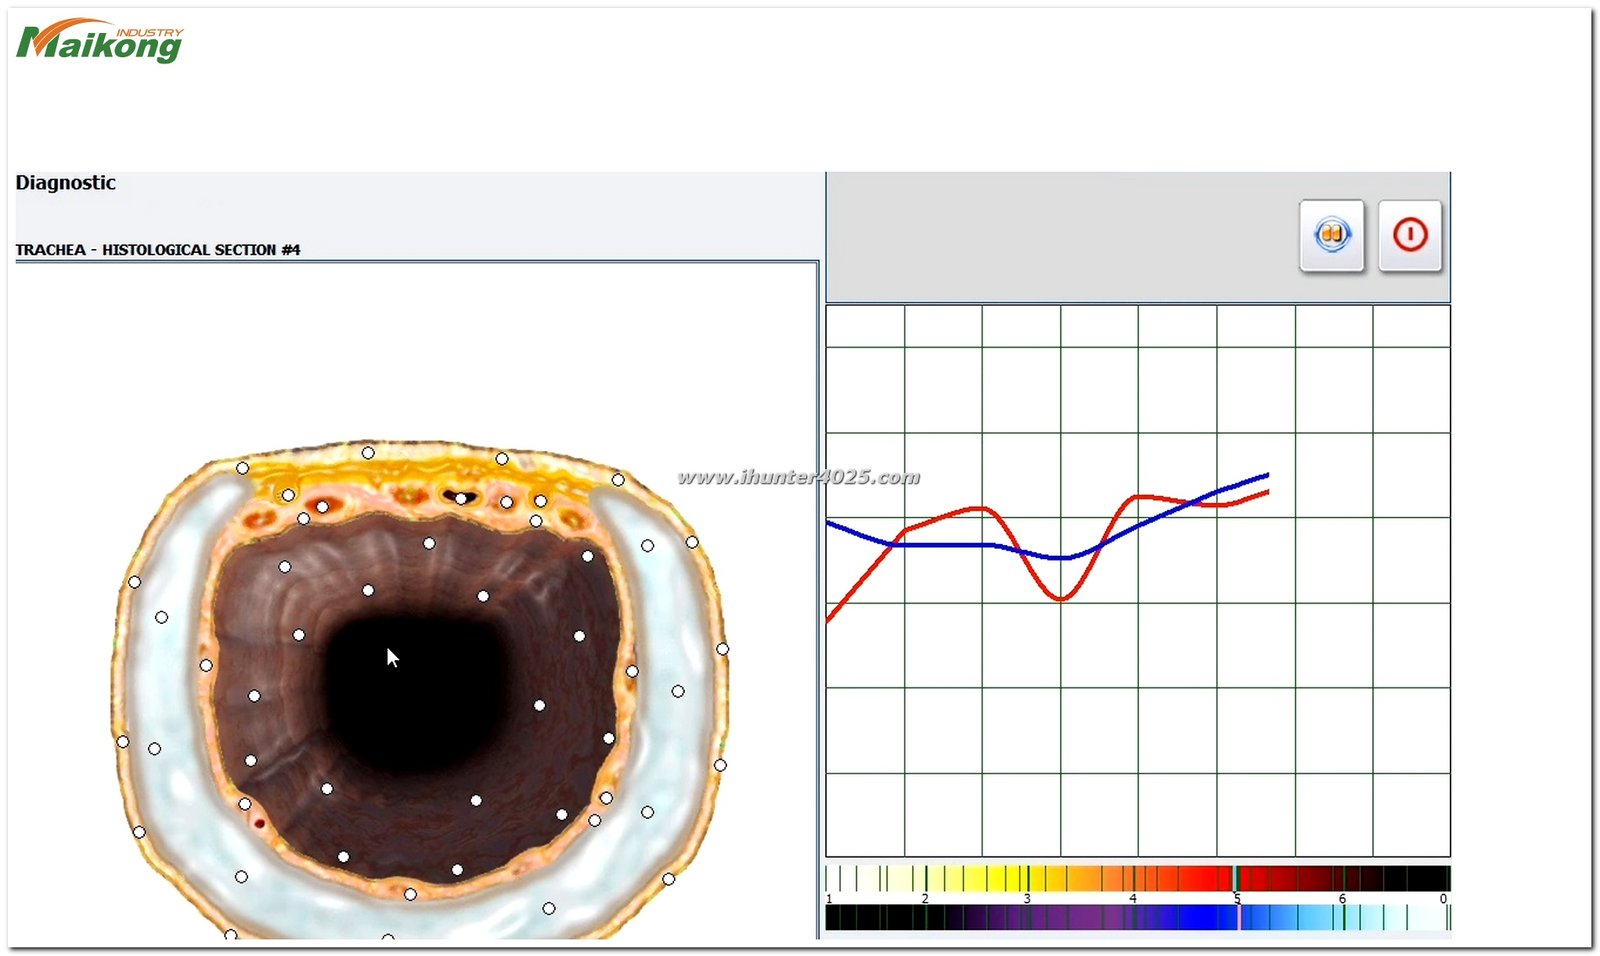Viewport: 1600px width, 956px height.
Task: Click the cyan marker on the upper spectrum bar
Action: 1236,878
